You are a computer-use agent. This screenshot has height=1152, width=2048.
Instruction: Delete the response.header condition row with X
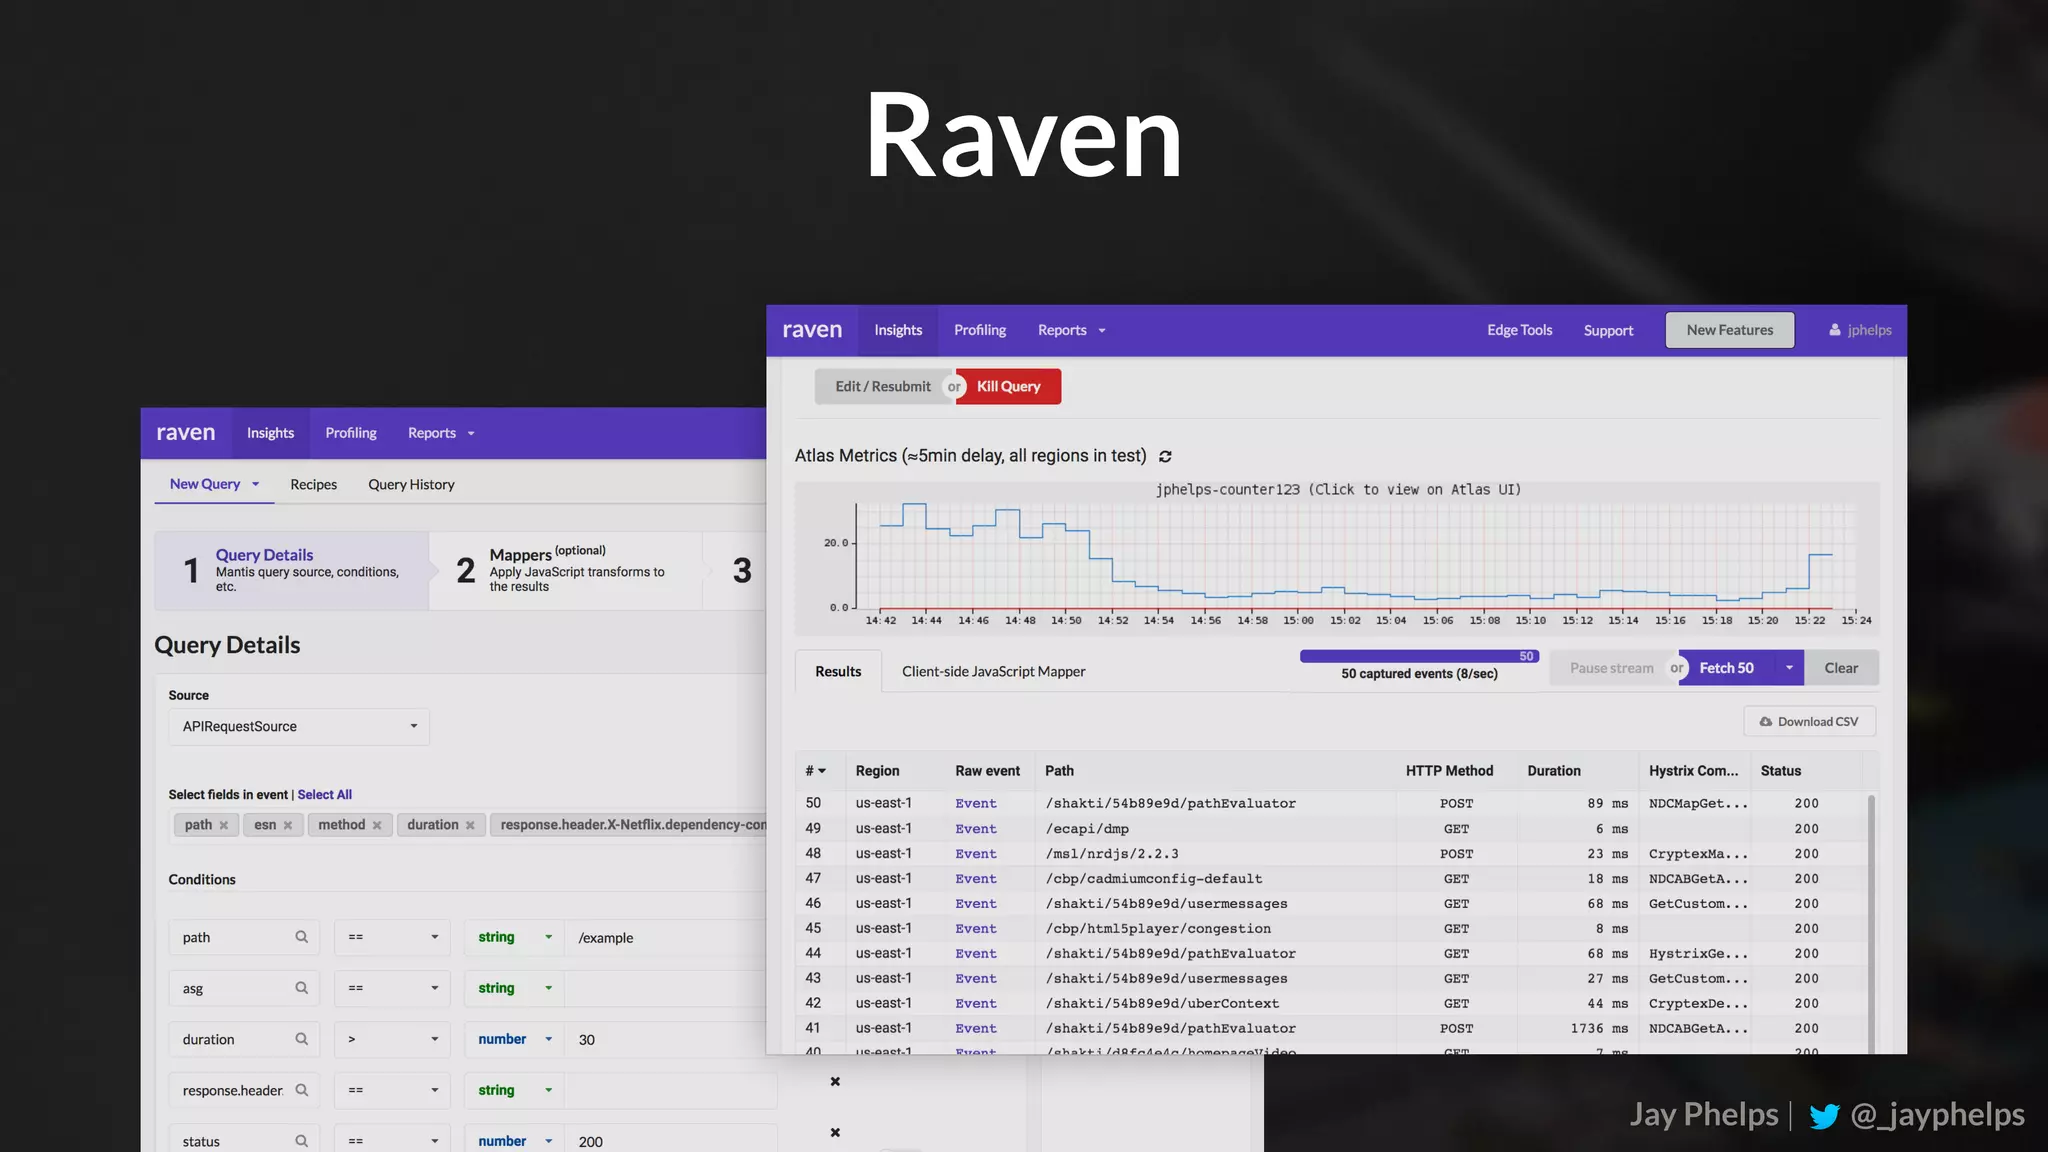point(835,1081)
